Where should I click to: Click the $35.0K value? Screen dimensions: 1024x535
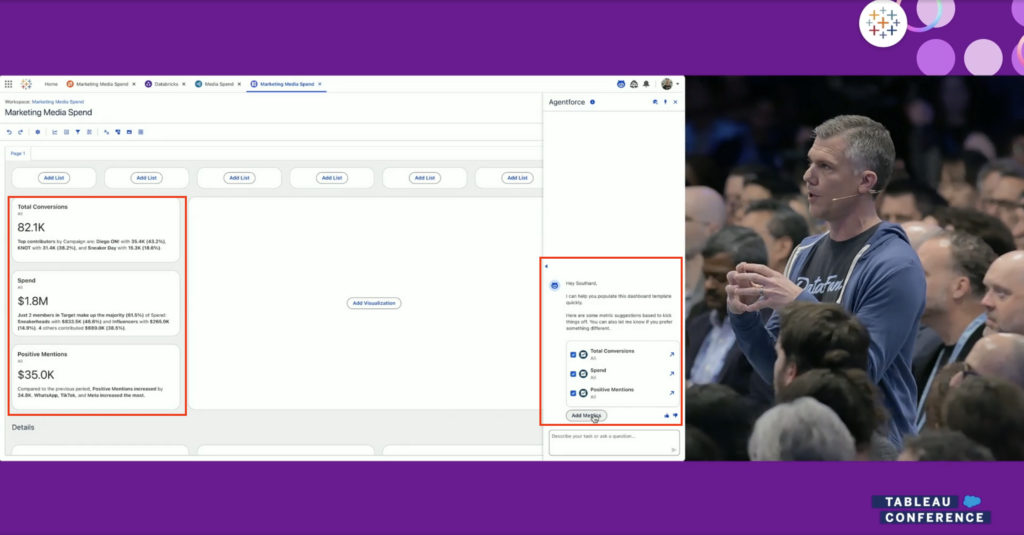tap(36, 375)
